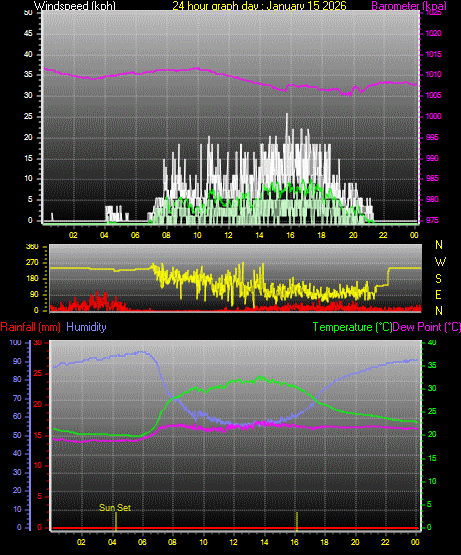Viewport: 461px width, 555px height.
Task: Click the '975' barometer axis value
Action: 432,220
